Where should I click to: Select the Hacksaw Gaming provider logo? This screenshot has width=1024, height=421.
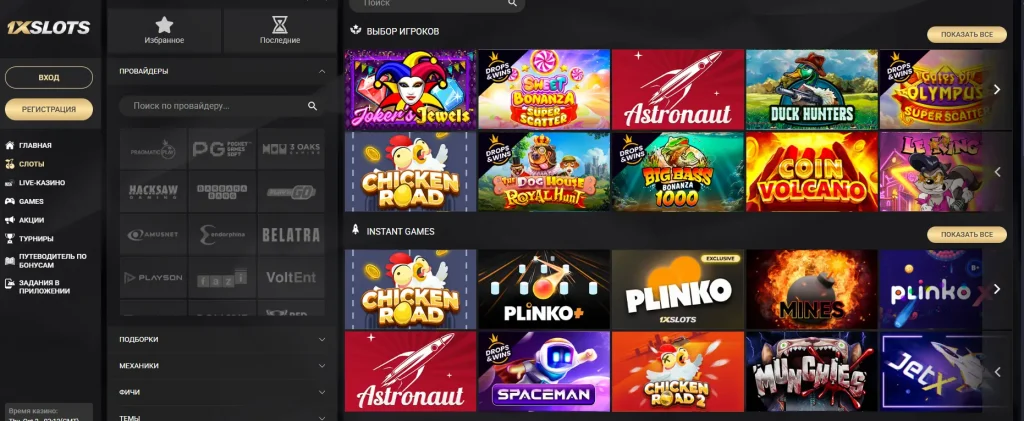153,191
